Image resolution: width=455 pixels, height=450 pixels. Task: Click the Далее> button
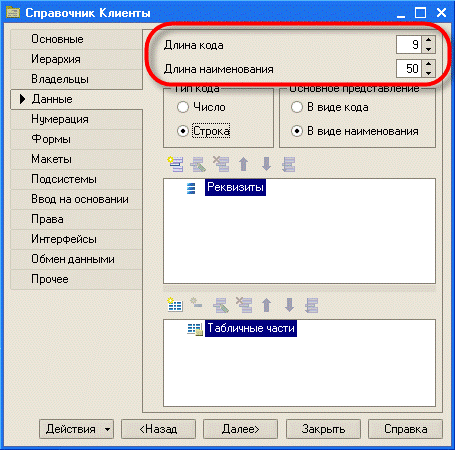click(240, 429)
